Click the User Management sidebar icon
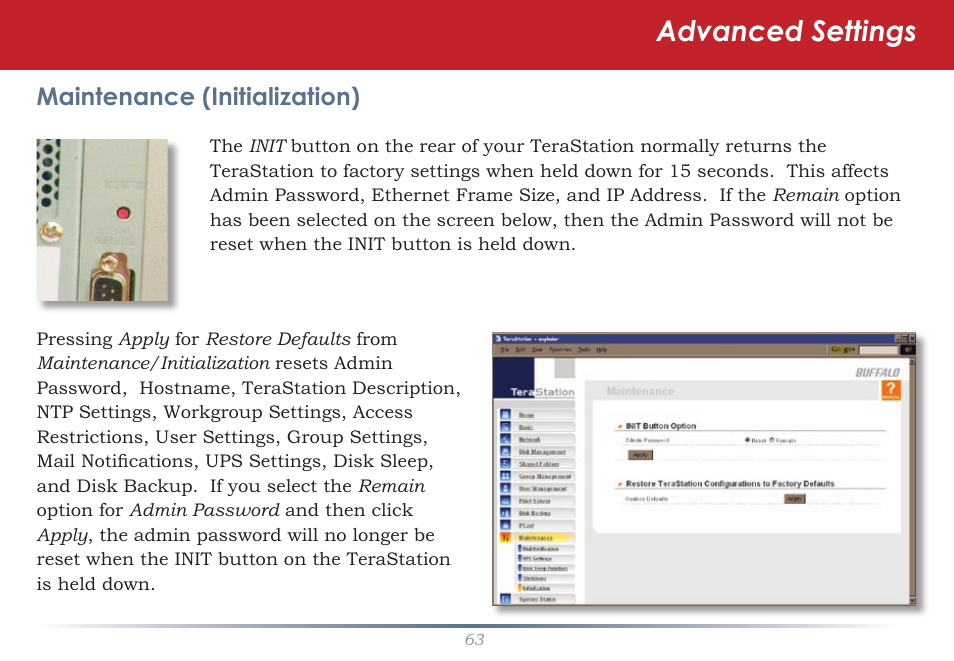The height and width of the screenshot is (661, 954). click(x=505, y=488)
